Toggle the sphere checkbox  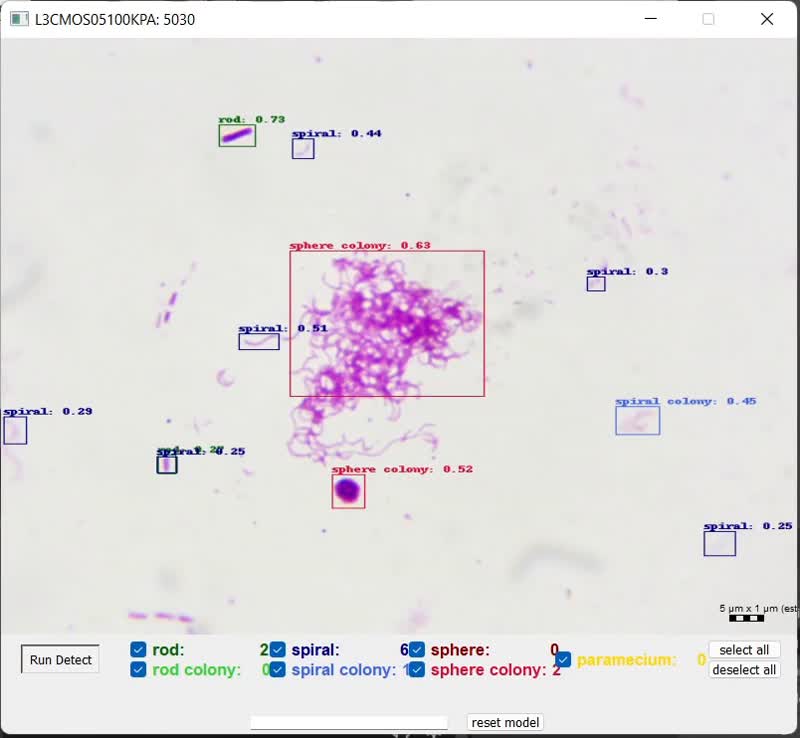[417, 650]
